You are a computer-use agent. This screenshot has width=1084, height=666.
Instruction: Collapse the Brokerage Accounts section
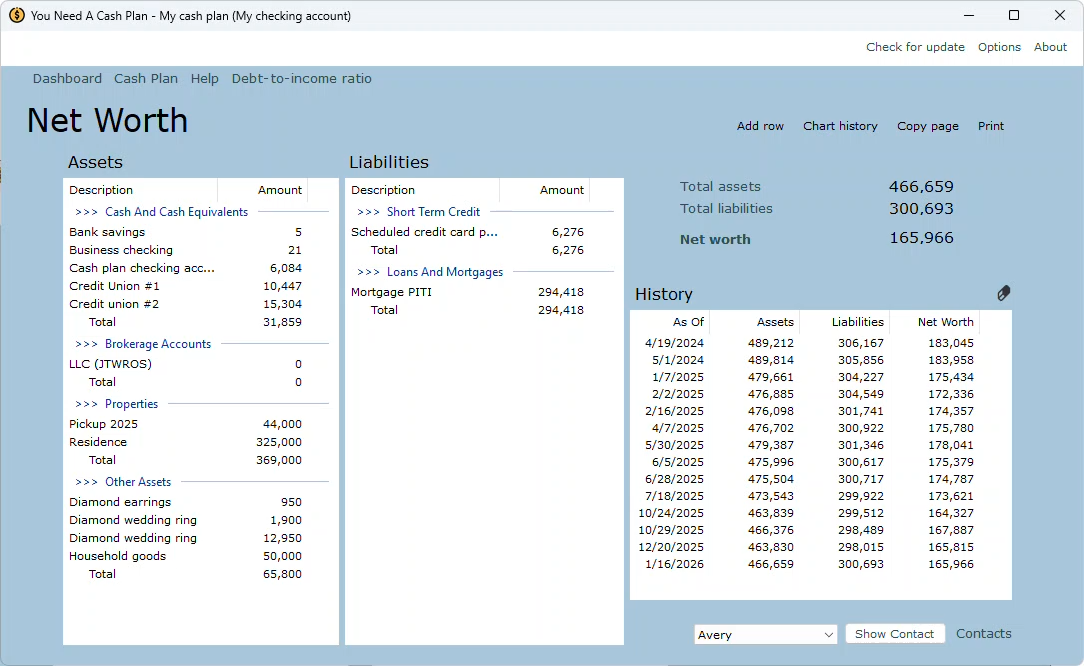(158, 344)
